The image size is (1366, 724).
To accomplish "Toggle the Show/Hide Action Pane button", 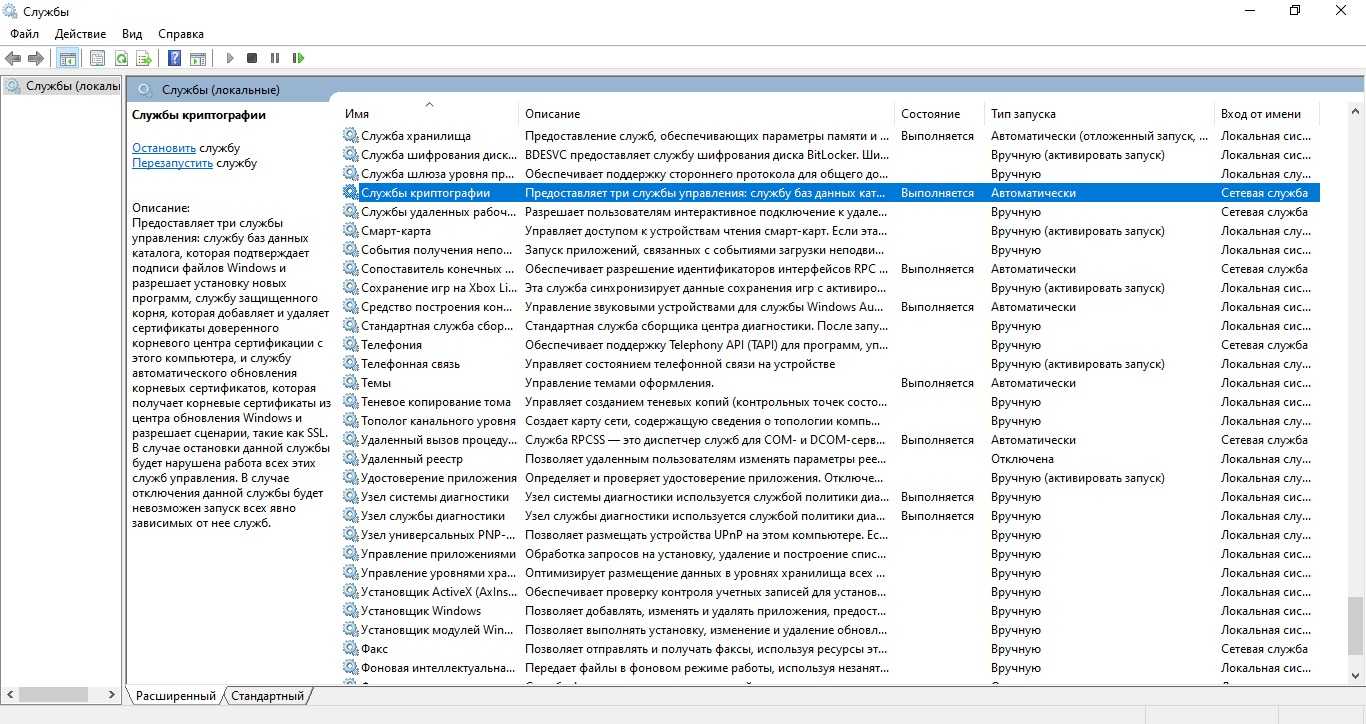I will [198, 59].
